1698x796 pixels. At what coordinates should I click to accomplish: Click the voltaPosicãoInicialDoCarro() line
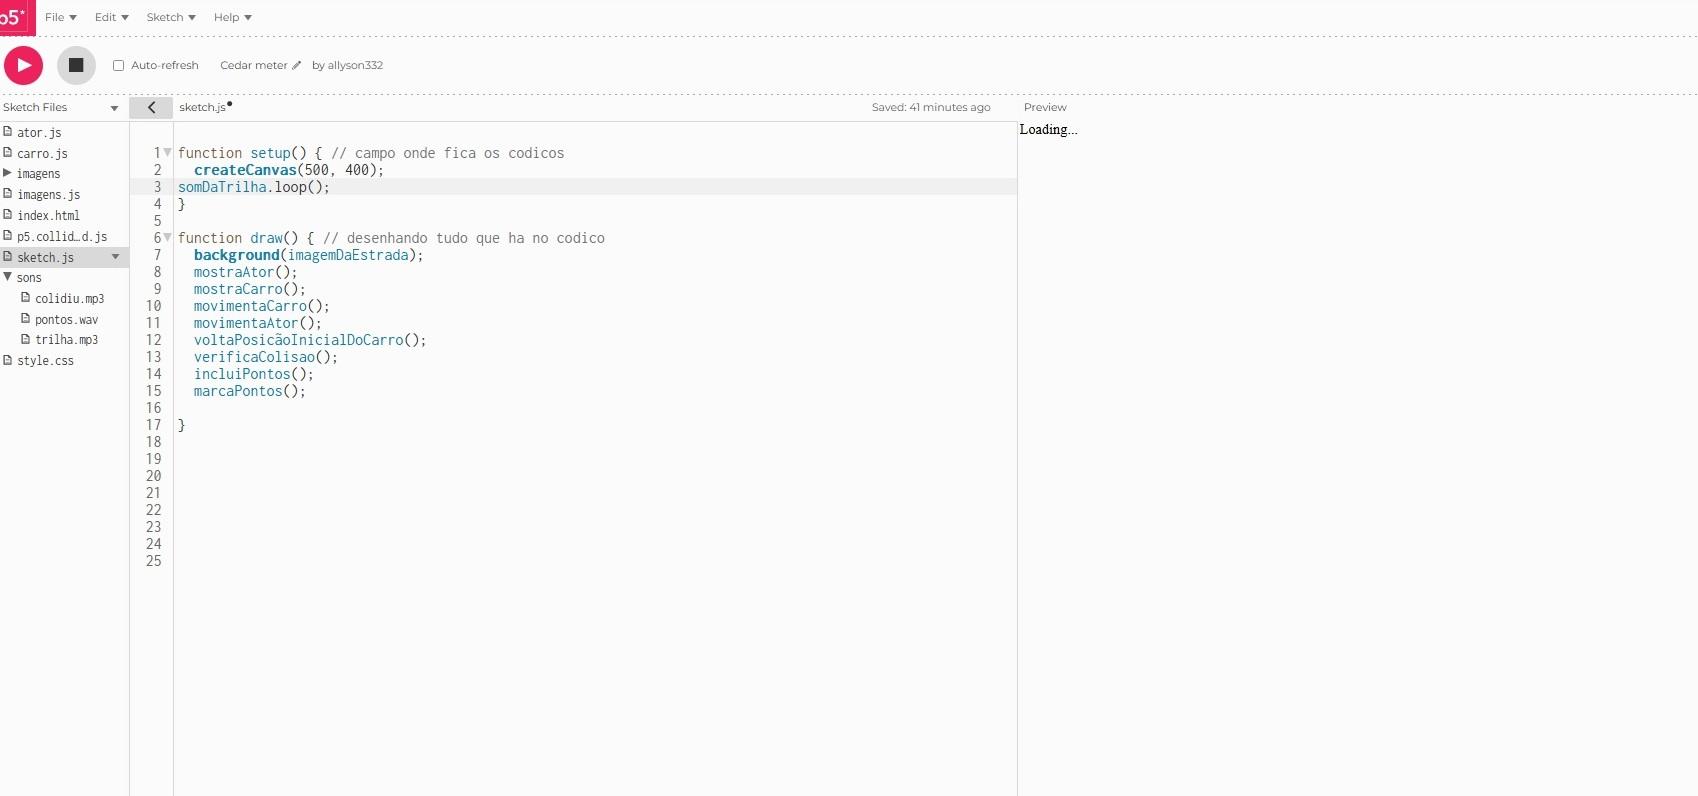click(310, 340)
